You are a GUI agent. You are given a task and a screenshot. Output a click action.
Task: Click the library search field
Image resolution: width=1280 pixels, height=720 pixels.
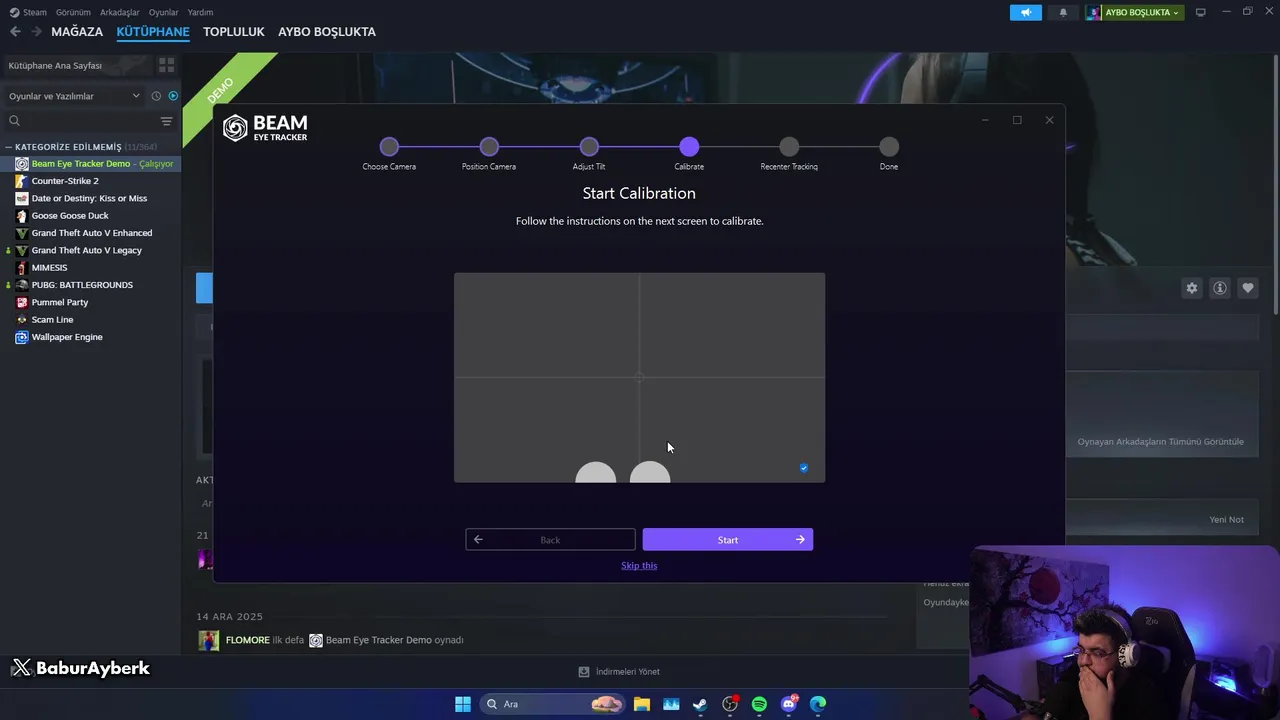click(x=80, y=121)
